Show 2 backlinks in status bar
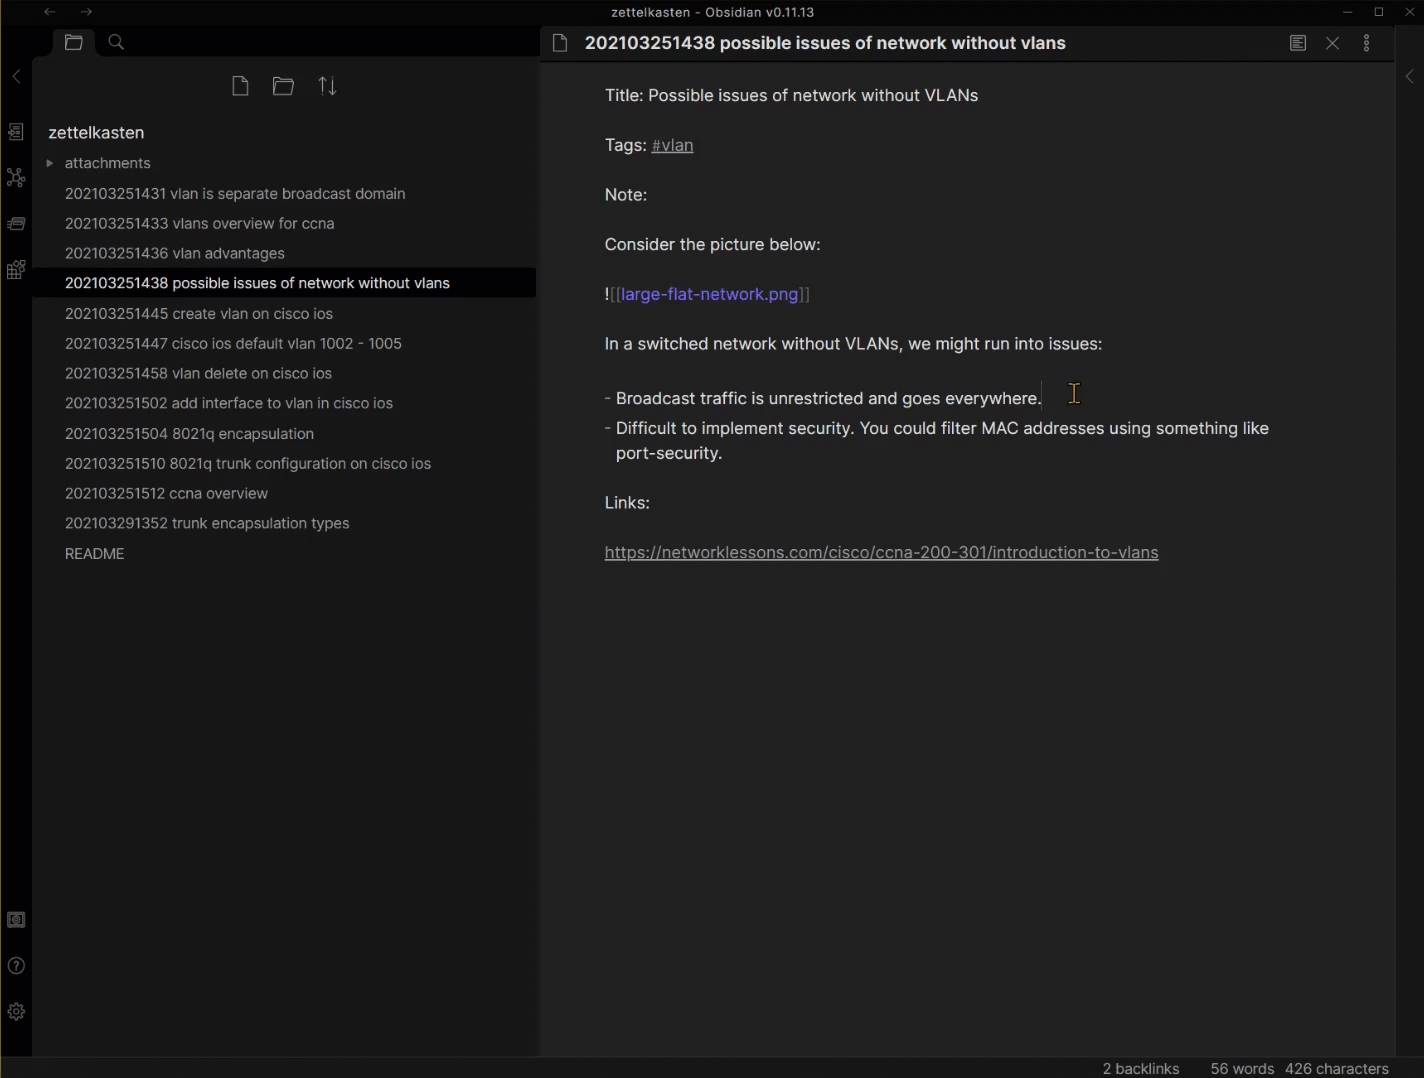Viewport: 1424px width, 1078px height. tap(1141, 1068)
